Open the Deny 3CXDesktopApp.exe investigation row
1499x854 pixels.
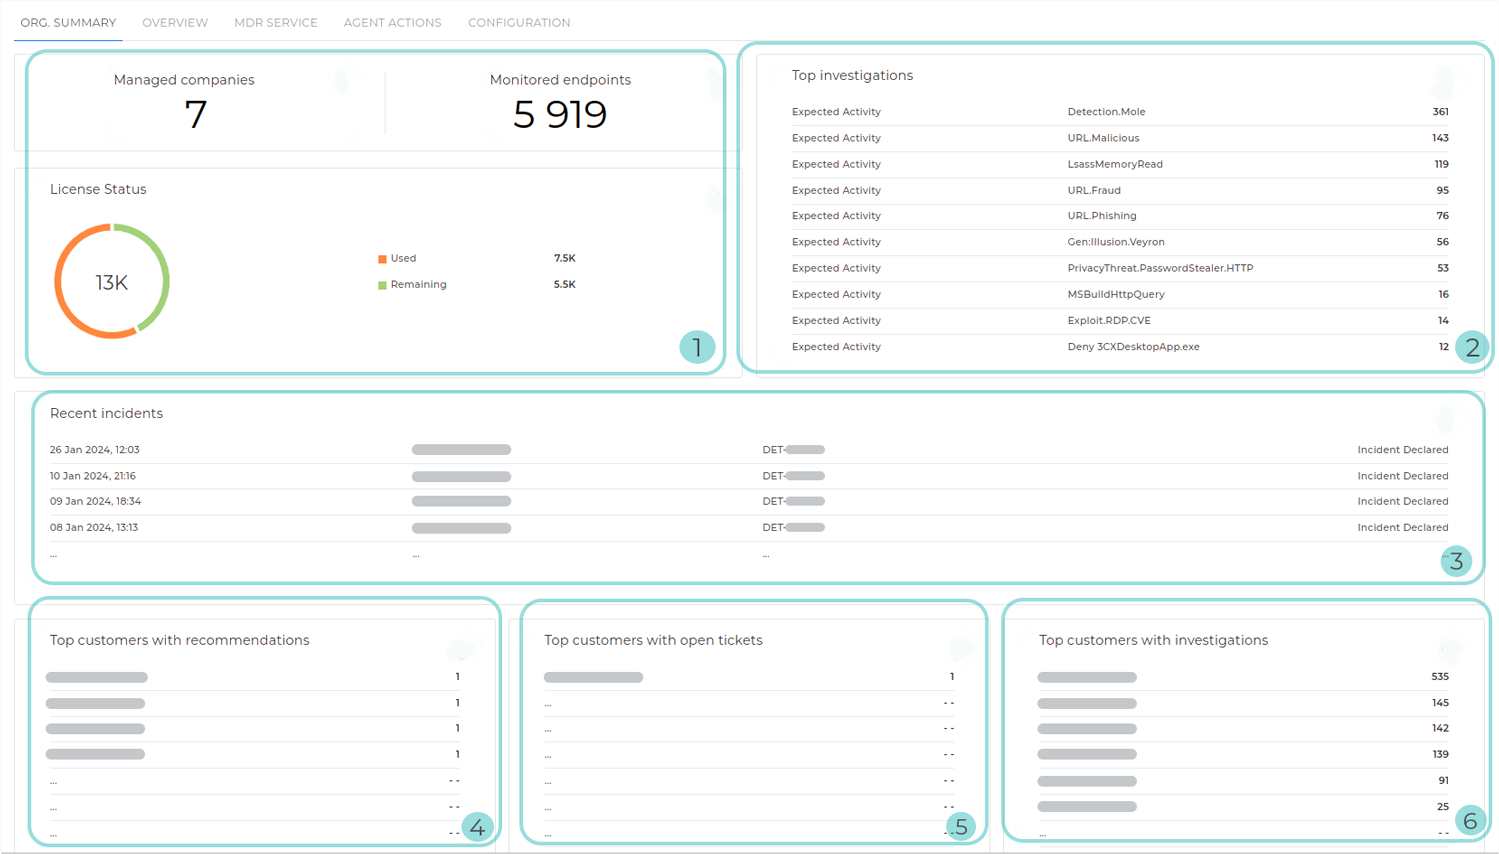[1133, 347]
